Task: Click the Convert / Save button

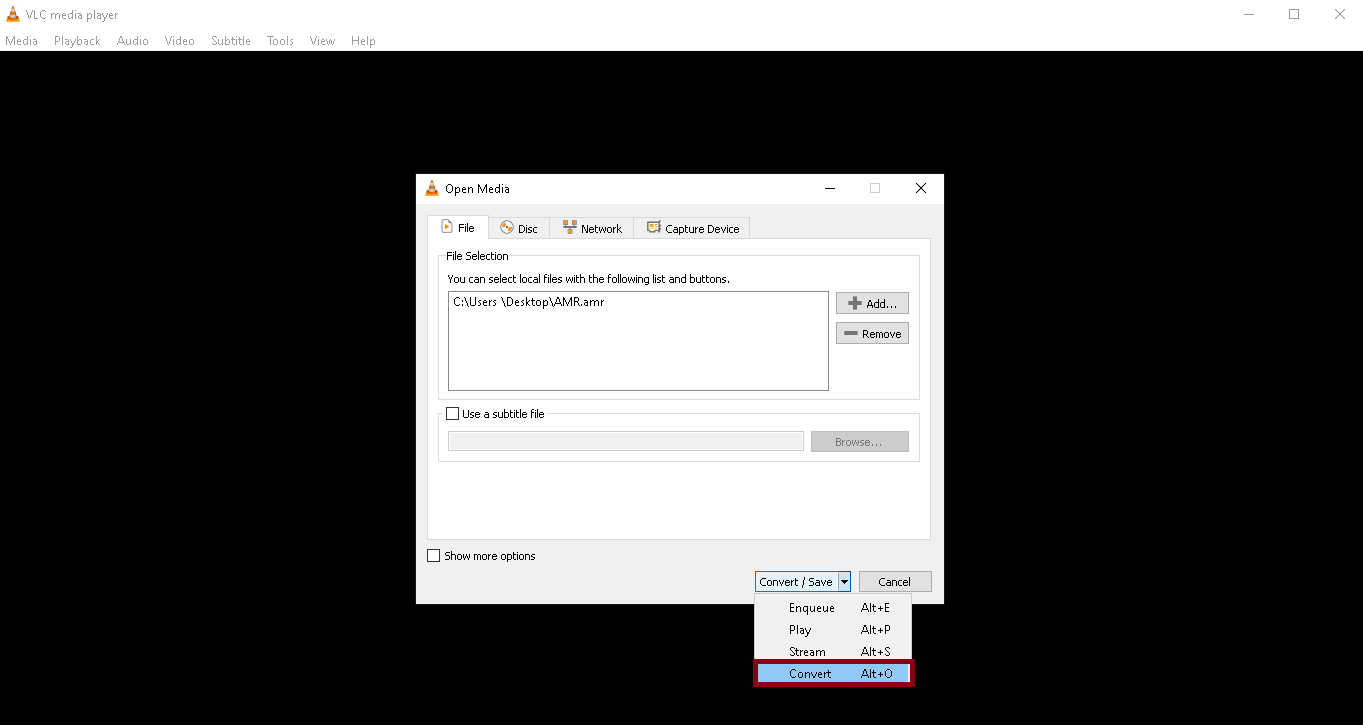Action: click(795, 582)
